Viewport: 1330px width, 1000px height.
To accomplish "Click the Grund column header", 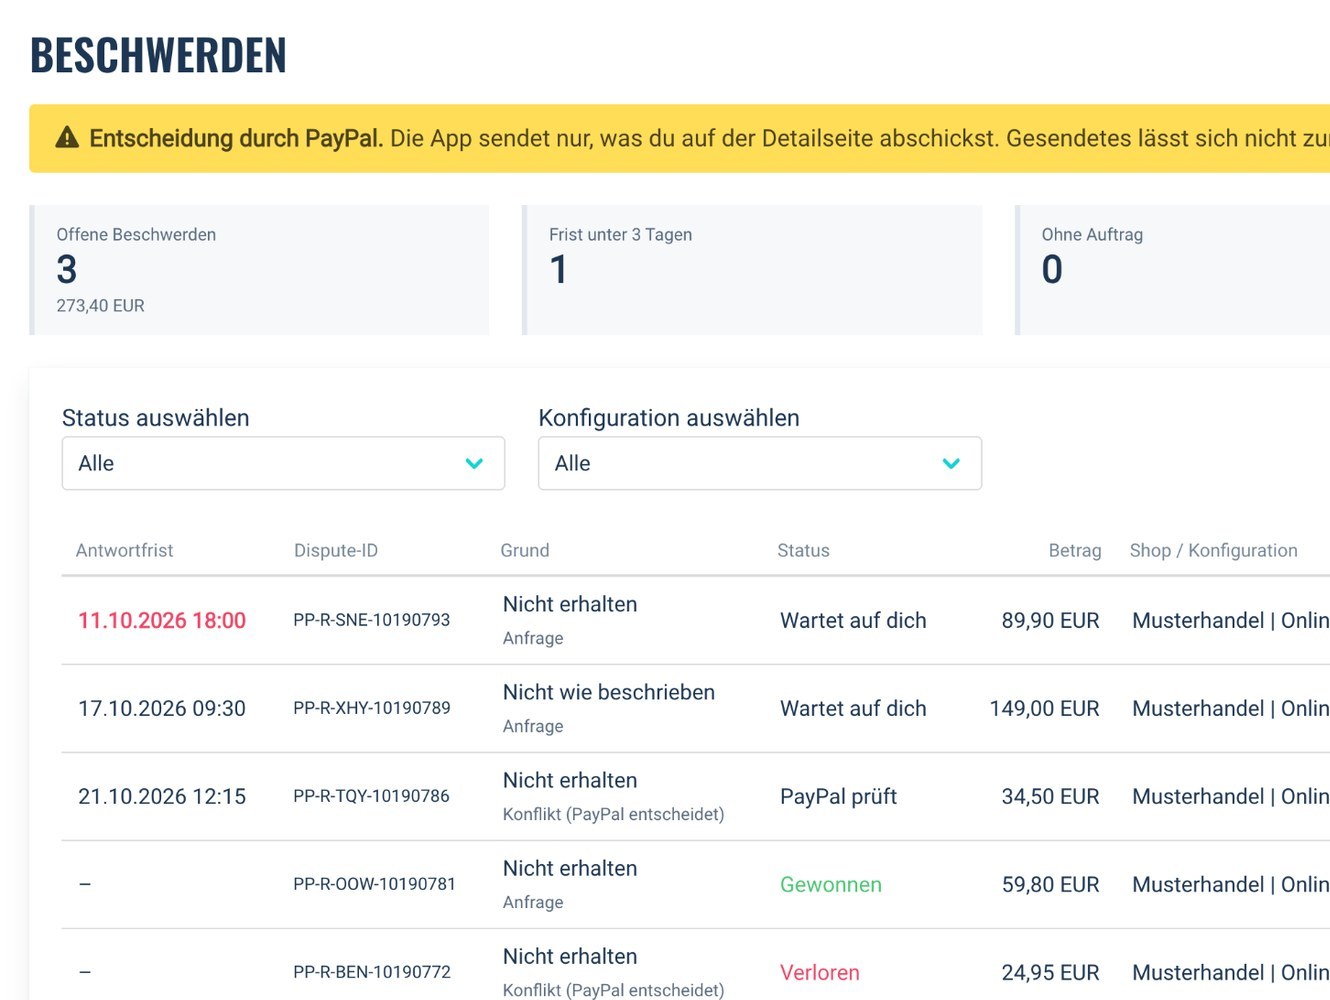I will point(525,550).
